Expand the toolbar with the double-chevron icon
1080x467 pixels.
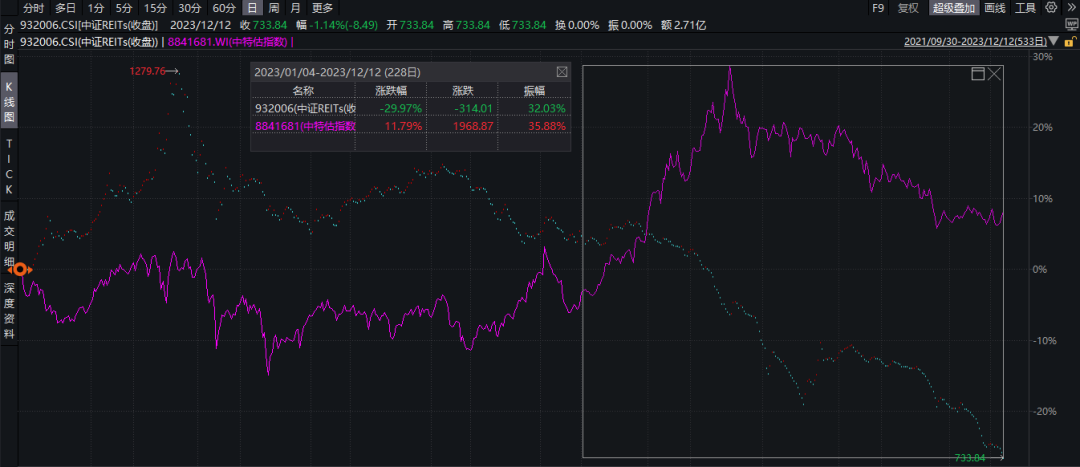click(1070, 8)
